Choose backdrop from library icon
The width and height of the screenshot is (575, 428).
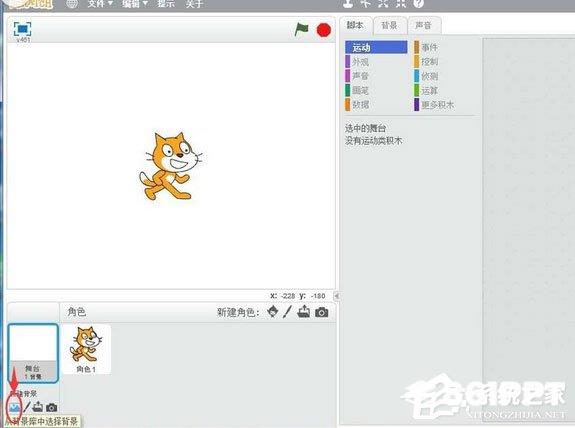15,407
